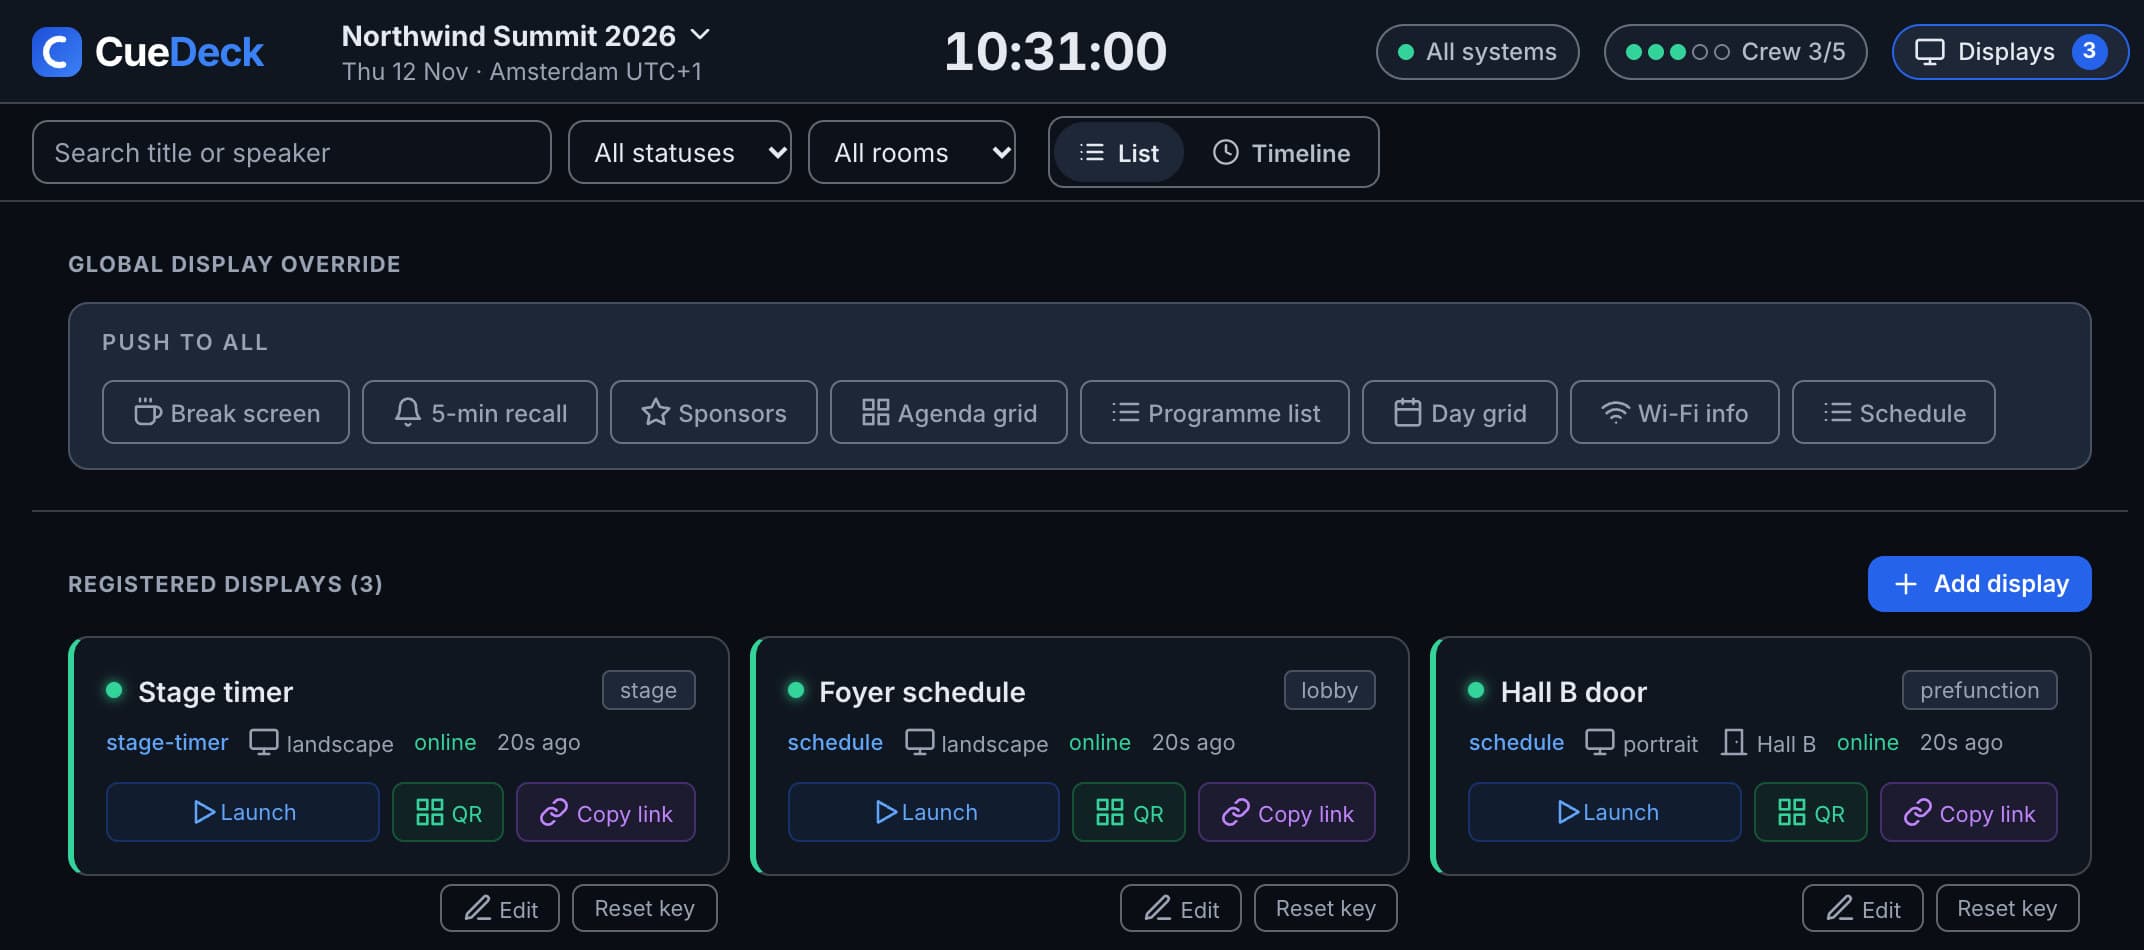Open the All systems status pill

coord(1477,52)
